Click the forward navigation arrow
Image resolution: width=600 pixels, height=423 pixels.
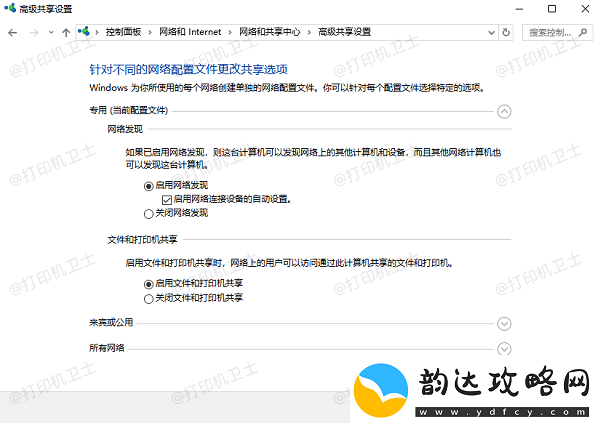click(x=34, y=33)
